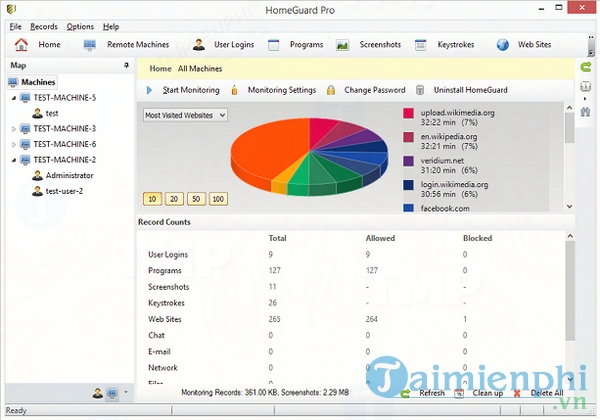Viewport: 600px width, 420px height.
Task: Expand the TEST-MACHINE-3 tree node
Action: 14,129
